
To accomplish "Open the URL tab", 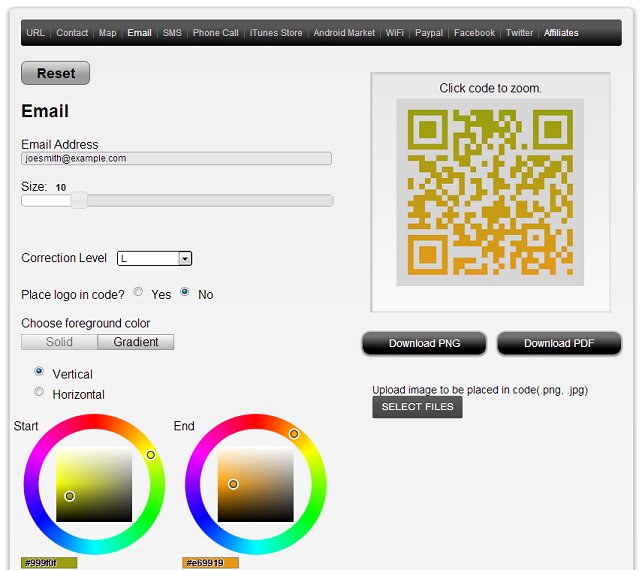I will coord(36,33).
